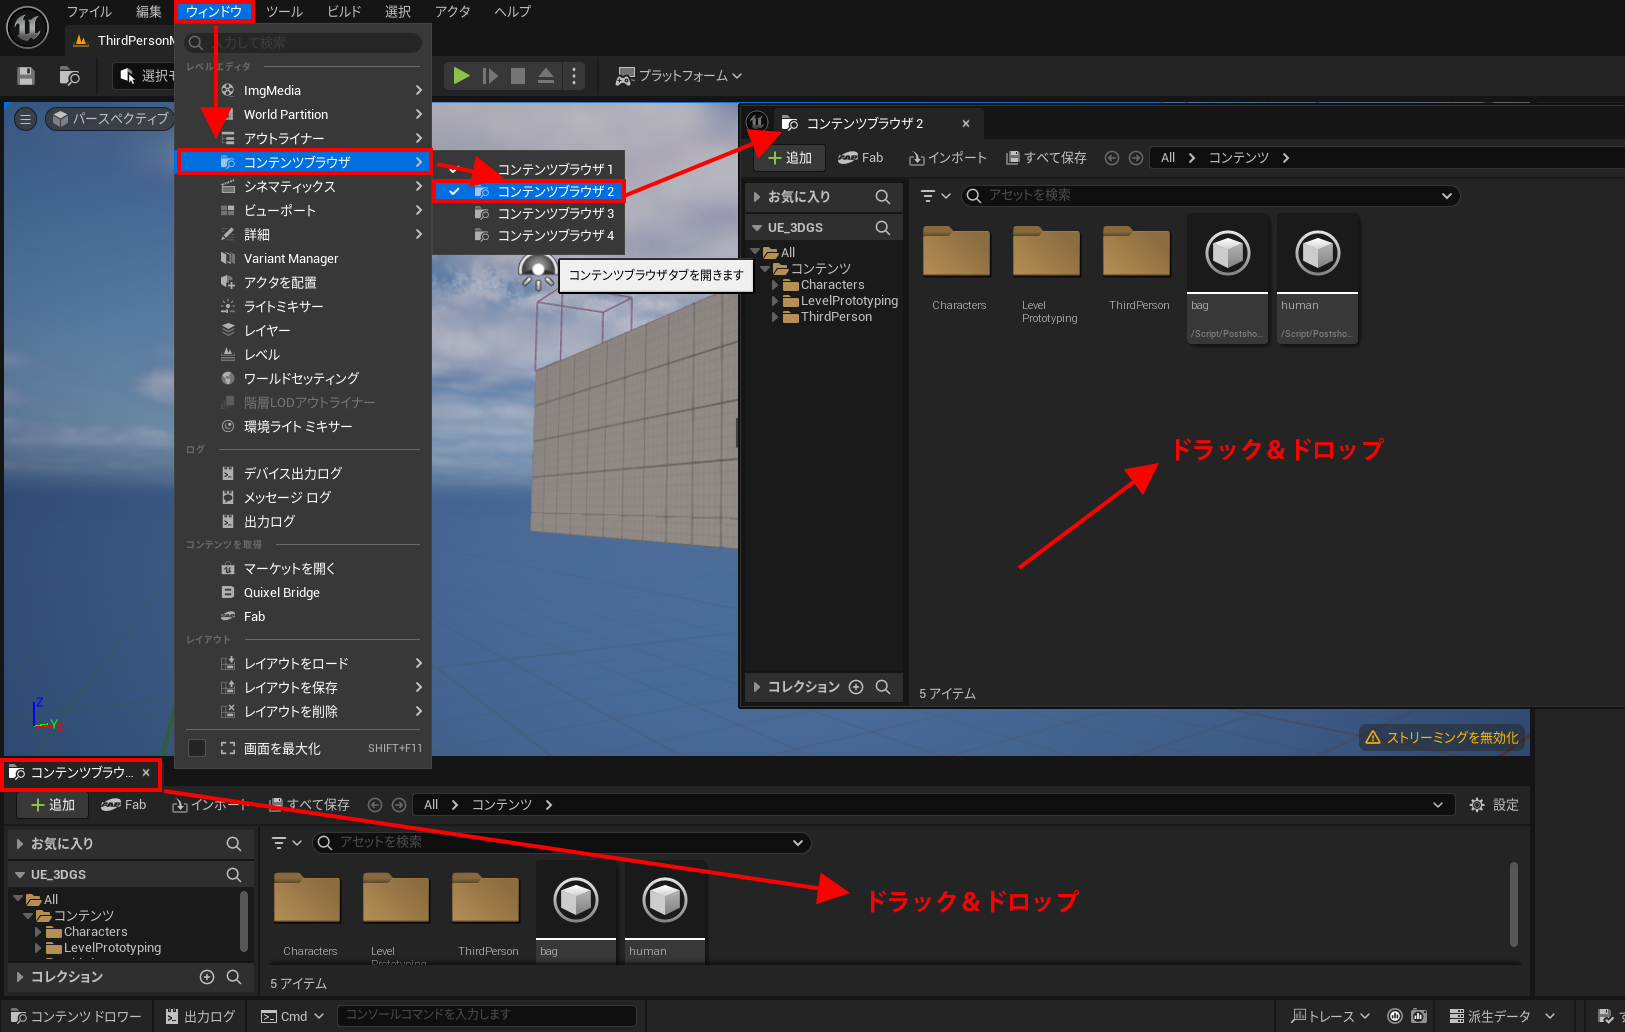Click すべて保存 to save all assets
Screen dimensions: 1625x1032
[1045, 157]
